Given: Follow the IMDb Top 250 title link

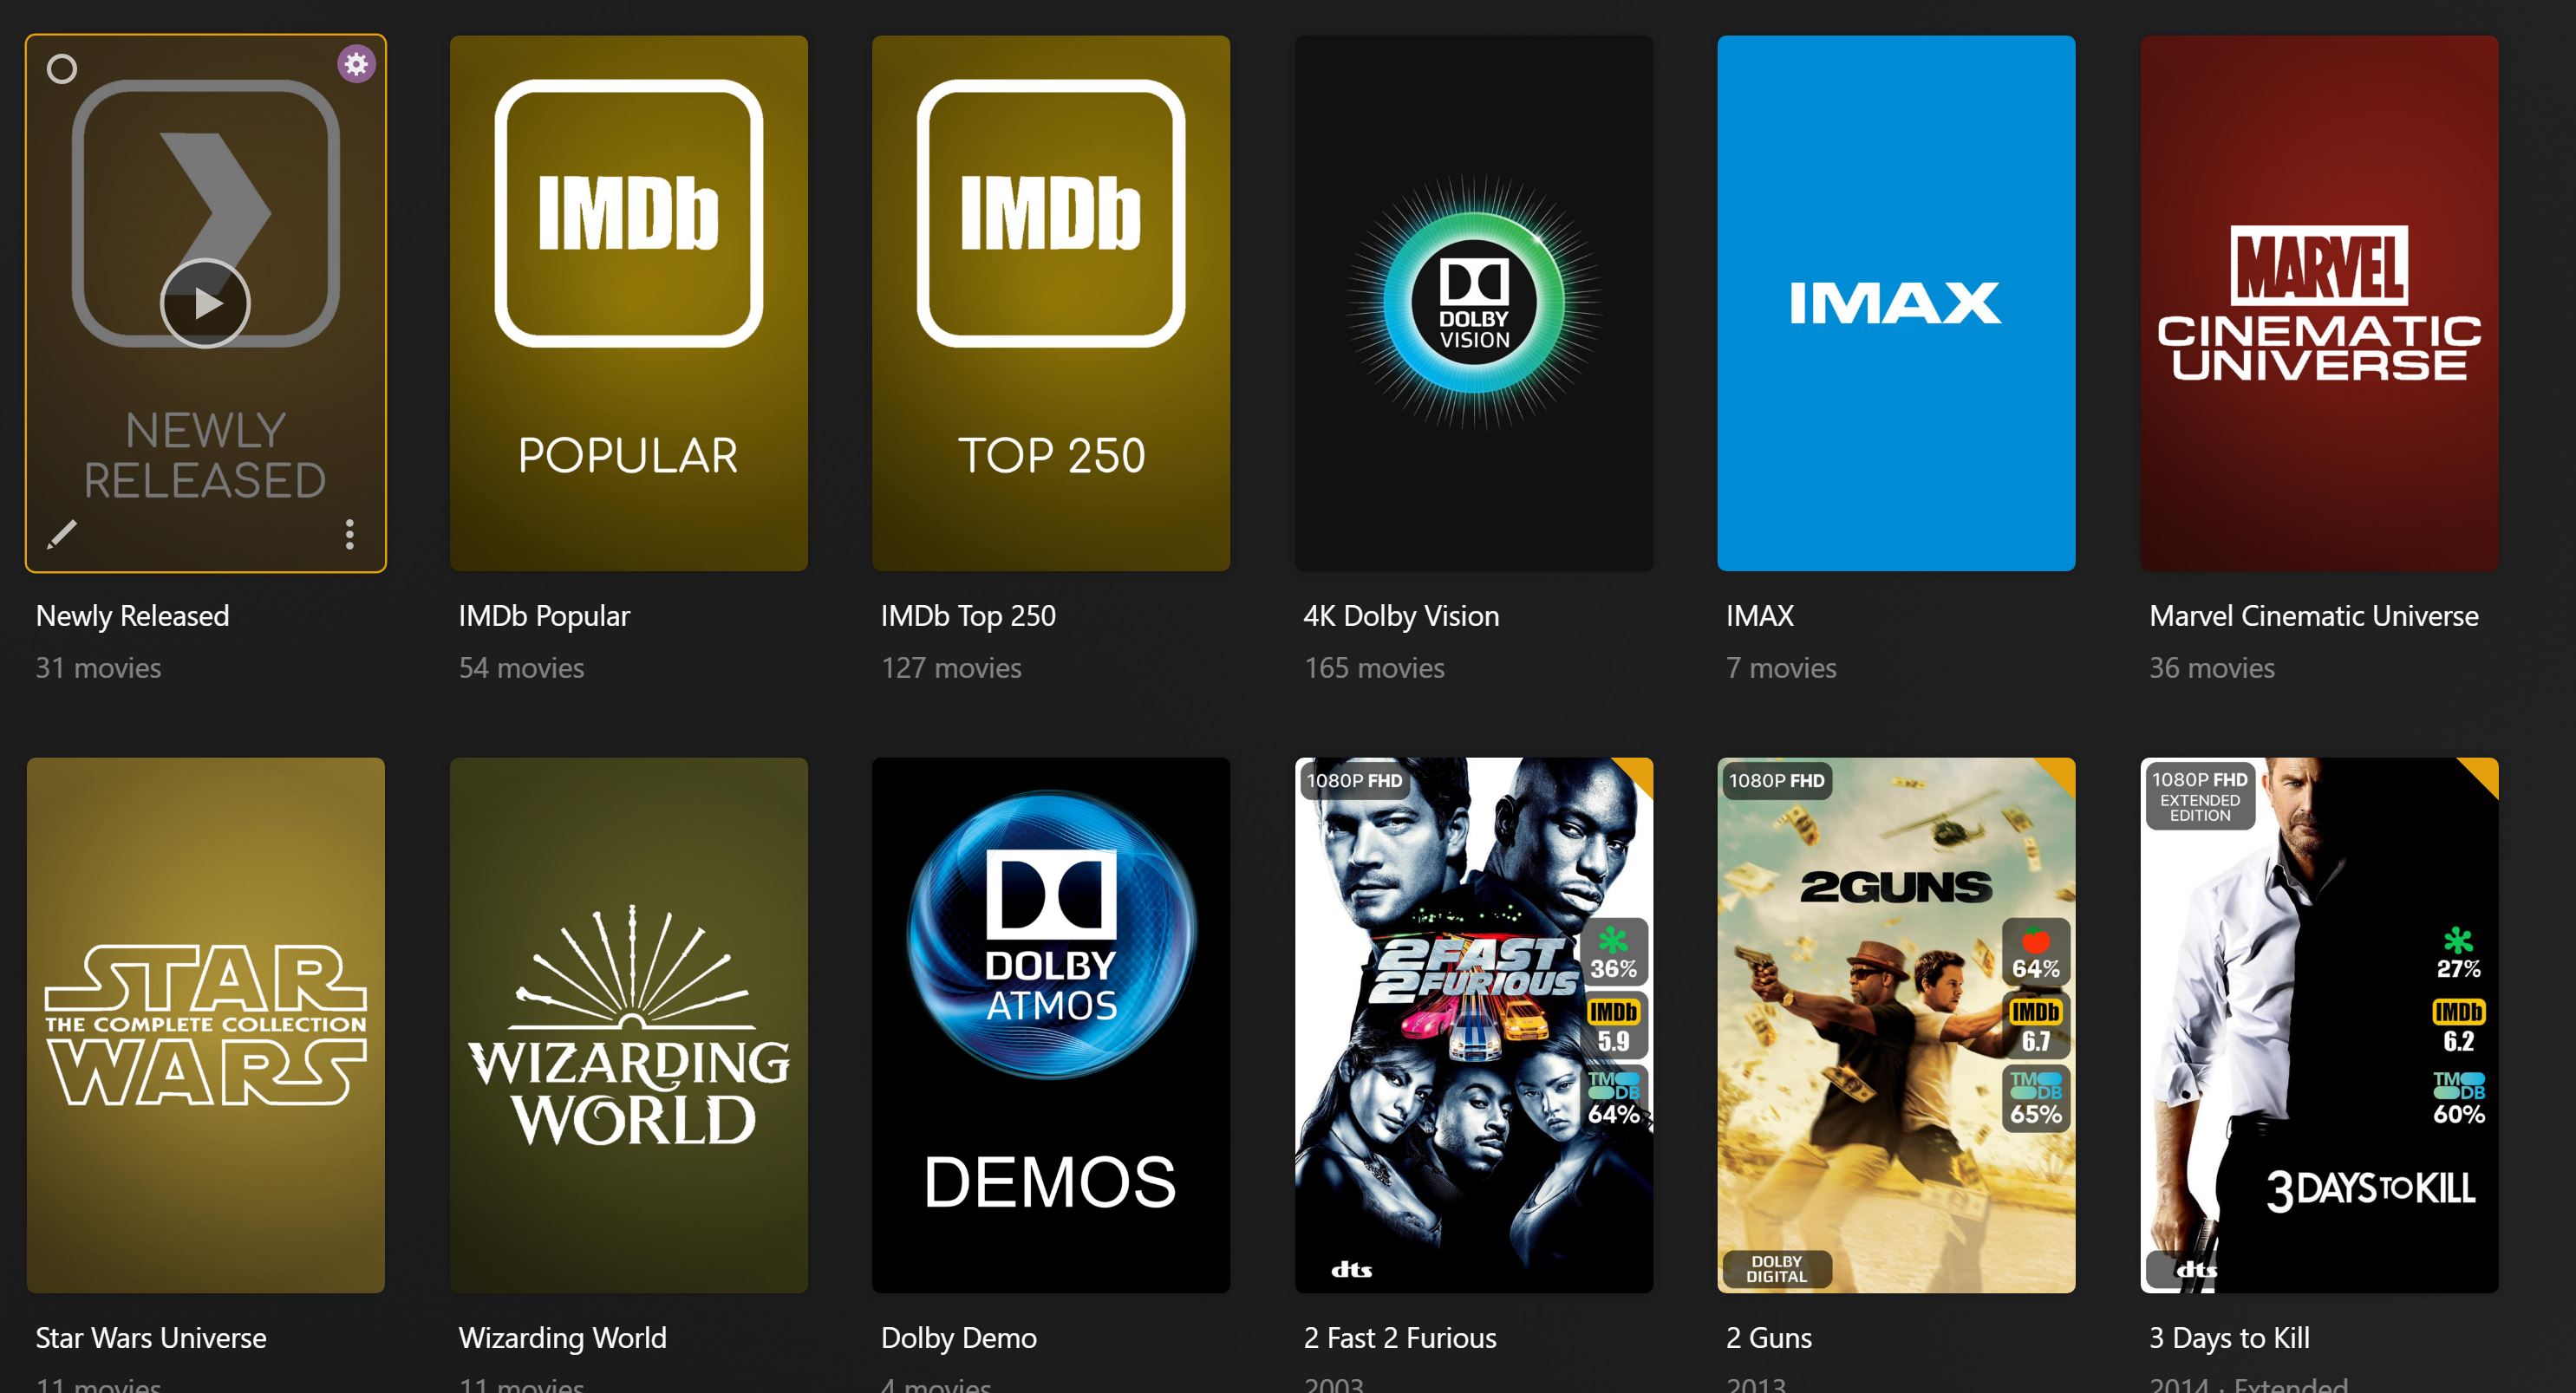Looking at the screenshot, I should 968,616.
